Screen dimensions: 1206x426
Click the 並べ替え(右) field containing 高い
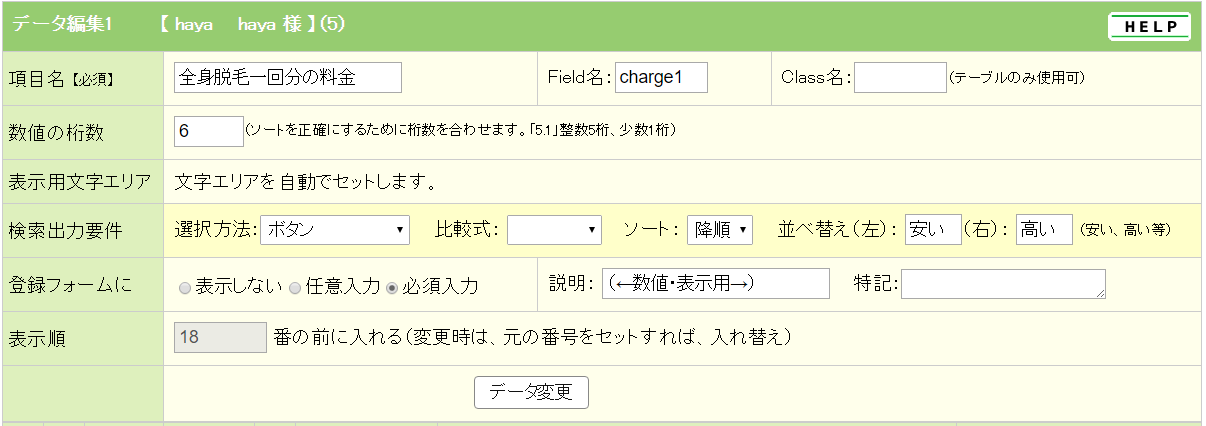click(x=1043, y=230)
